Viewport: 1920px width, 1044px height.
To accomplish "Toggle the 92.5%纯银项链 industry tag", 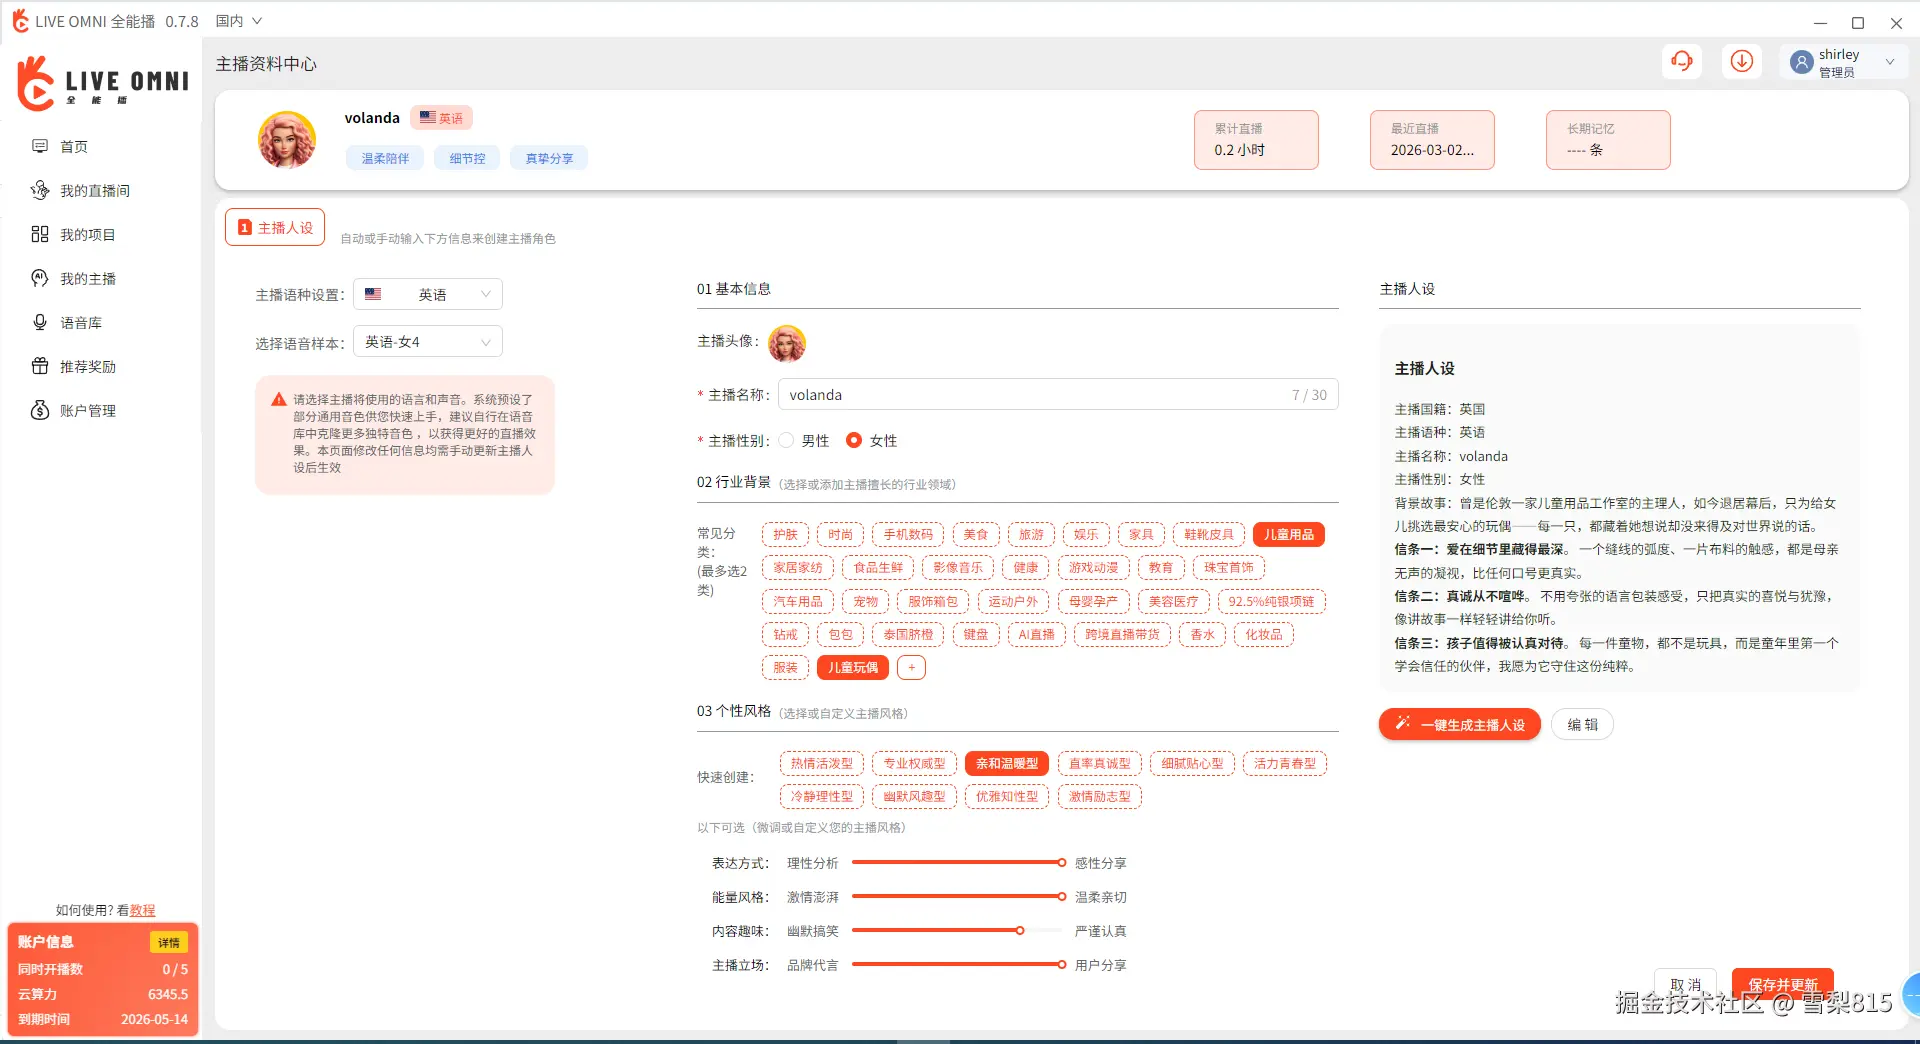I will tap(1271, 601).
